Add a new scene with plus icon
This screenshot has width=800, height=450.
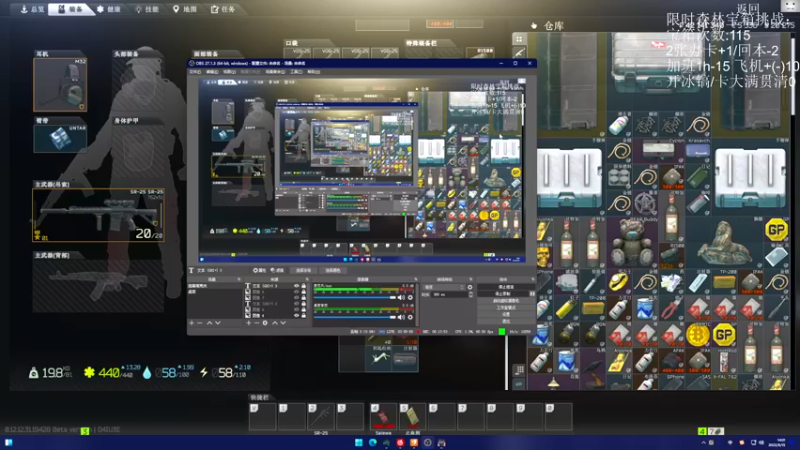[192, 323]
